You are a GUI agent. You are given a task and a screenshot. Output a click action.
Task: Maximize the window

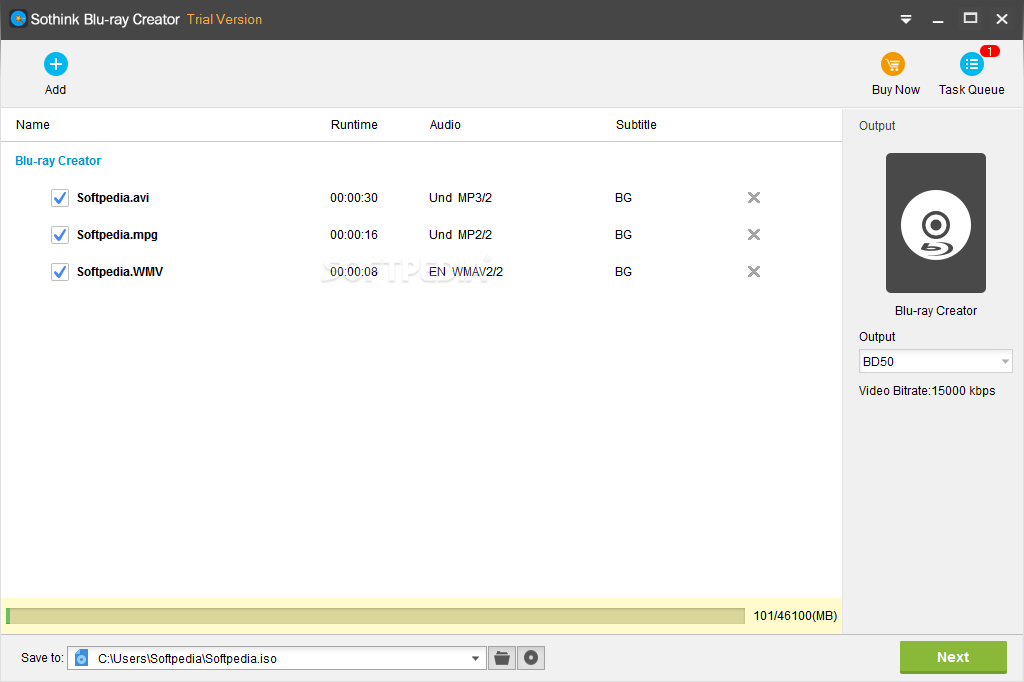tap(970, 18)
